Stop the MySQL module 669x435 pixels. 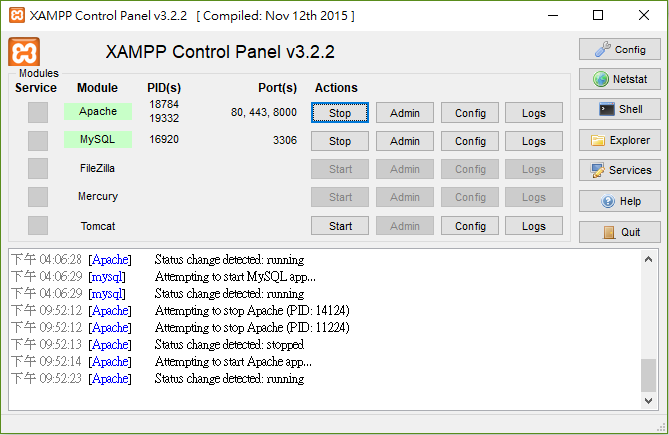point(340,141)
